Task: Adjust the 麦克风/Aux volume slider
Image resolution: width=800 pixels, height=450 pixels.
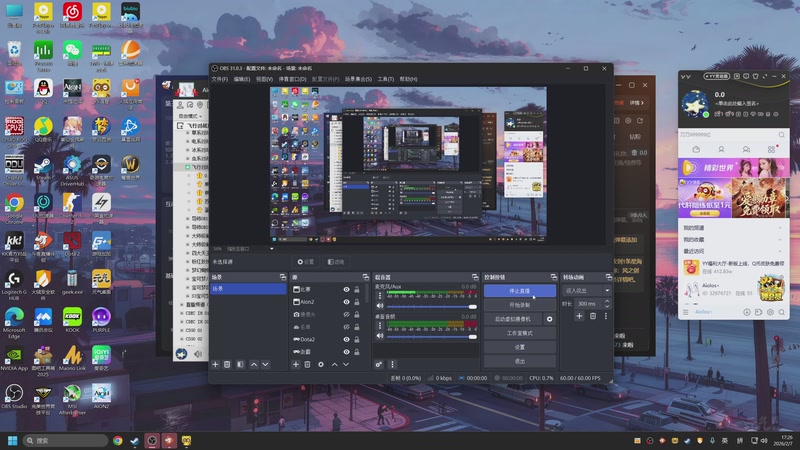Action: 430,305
